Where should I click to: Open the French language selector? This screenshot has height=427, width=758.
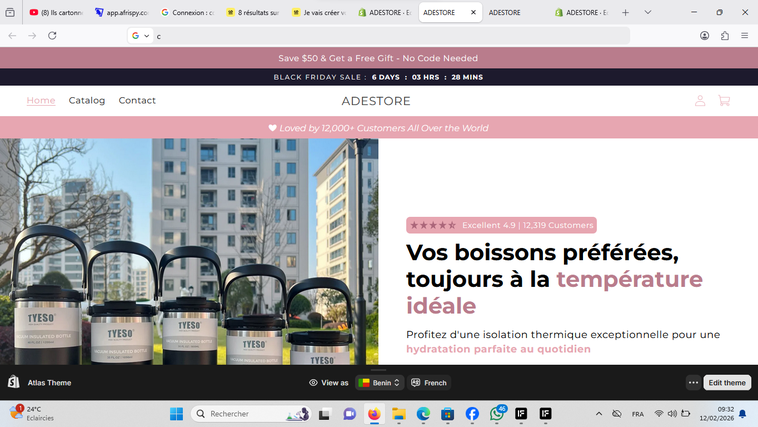click(429, 383)
